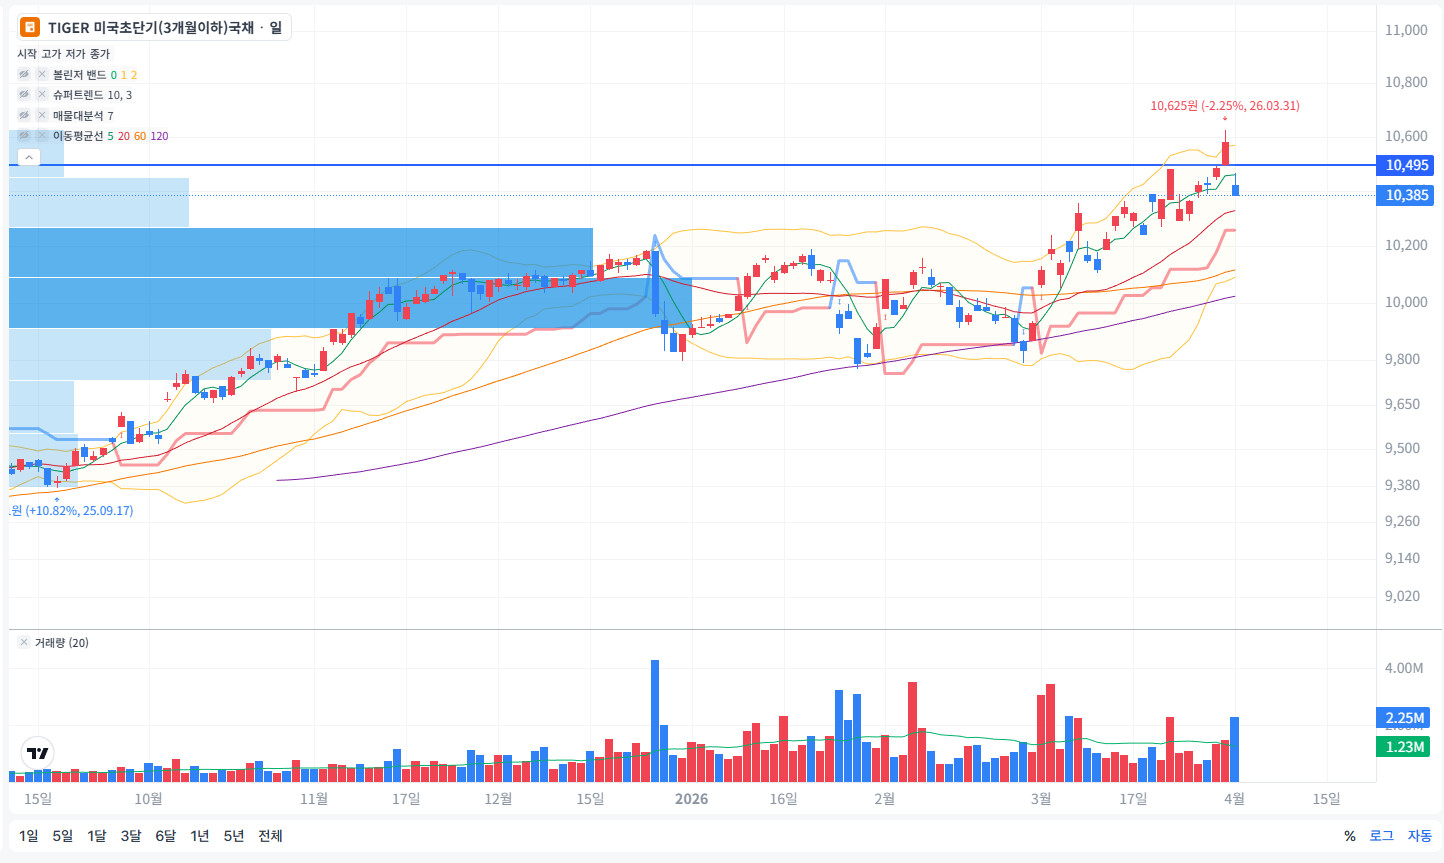Open the TradingView logo link
The width and height of the screenshot is (1444, 863).
point(38,753)
